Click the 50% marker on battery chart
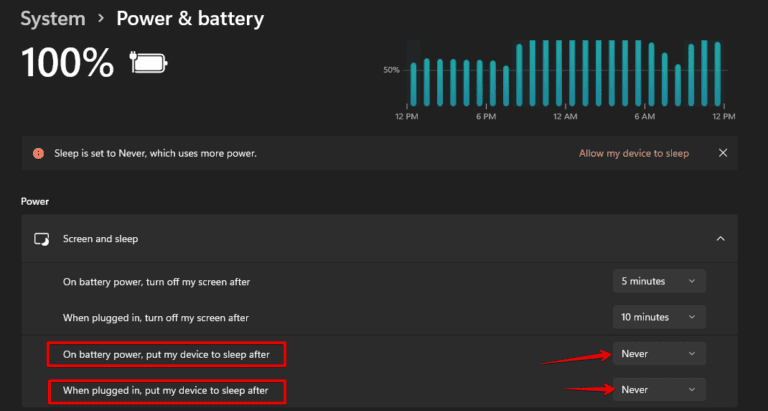This screenshot has height=411, width=768. coord(391,70)
